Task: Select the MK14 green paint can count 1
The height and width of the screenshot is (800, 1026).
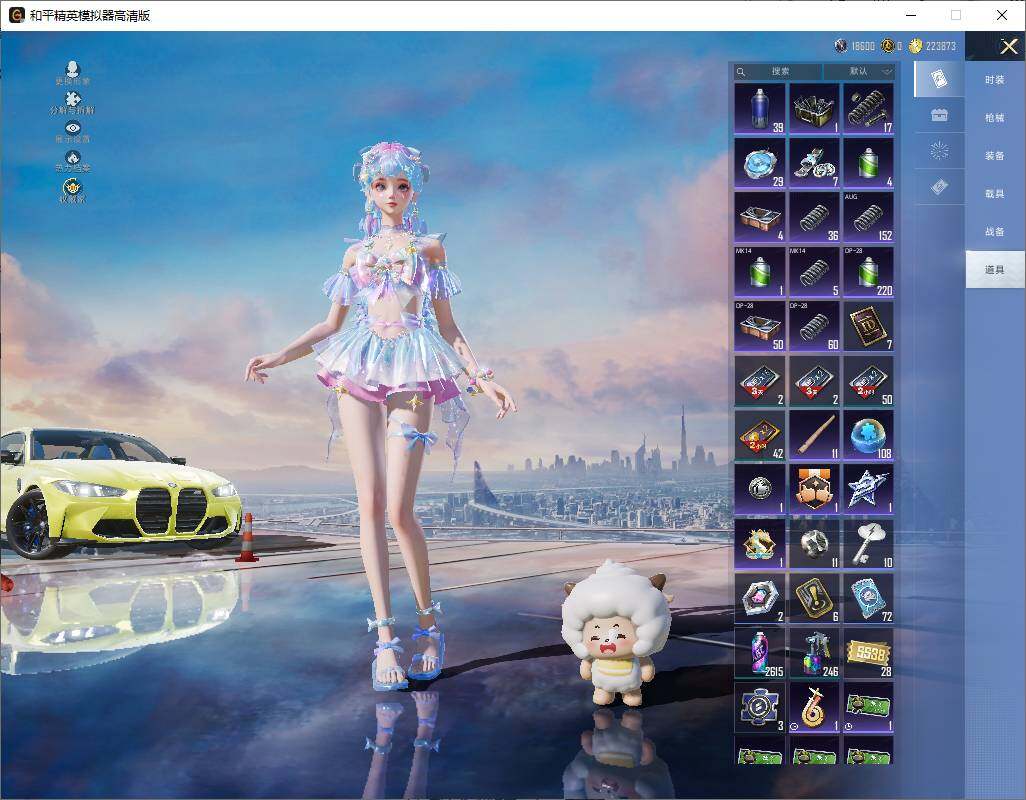Action: (x=760, y=272)
